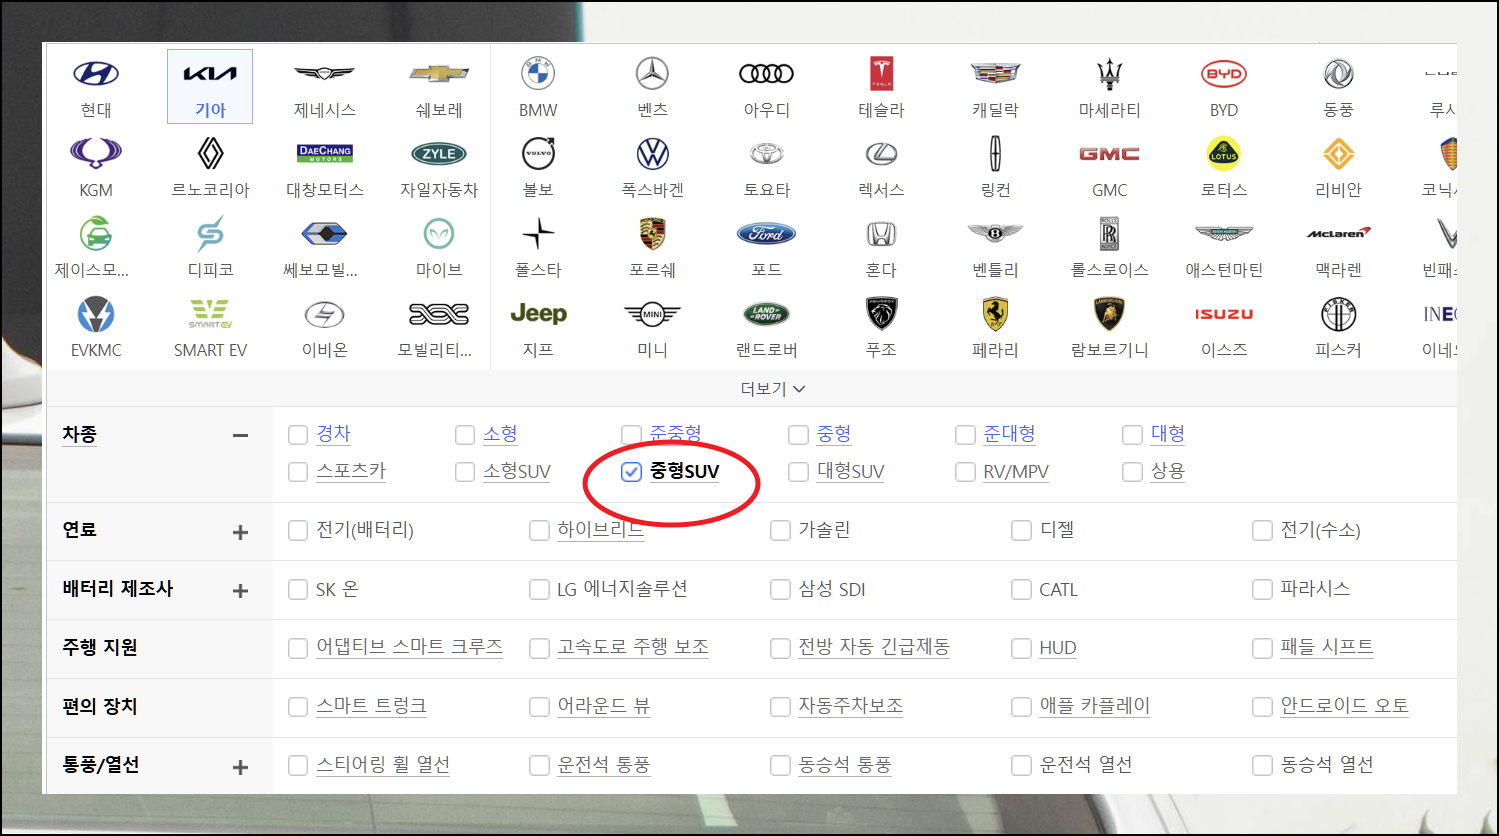
Task: Uncheck the 중형SUV checkbox
Action: tap(631, 472)
